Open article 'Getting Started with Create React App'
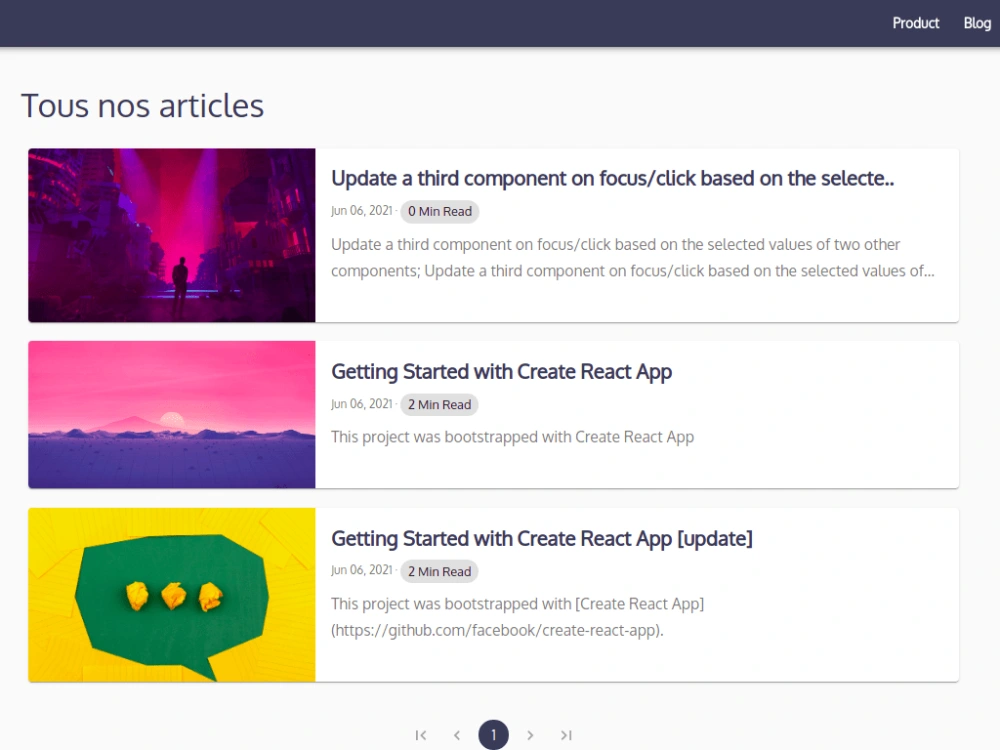 [x=501, y=372]
